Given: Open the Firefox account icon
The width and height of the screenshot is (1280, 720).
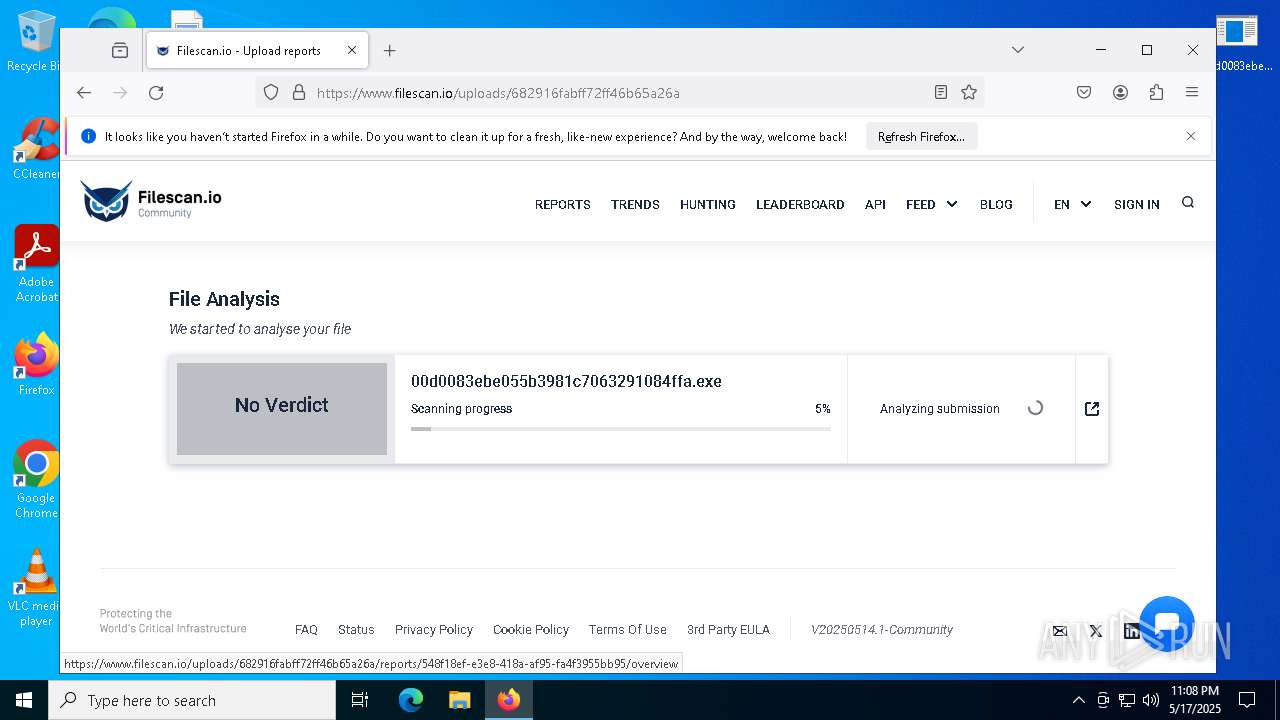Looking at the screenshot, I should [x=1120, y=92].
